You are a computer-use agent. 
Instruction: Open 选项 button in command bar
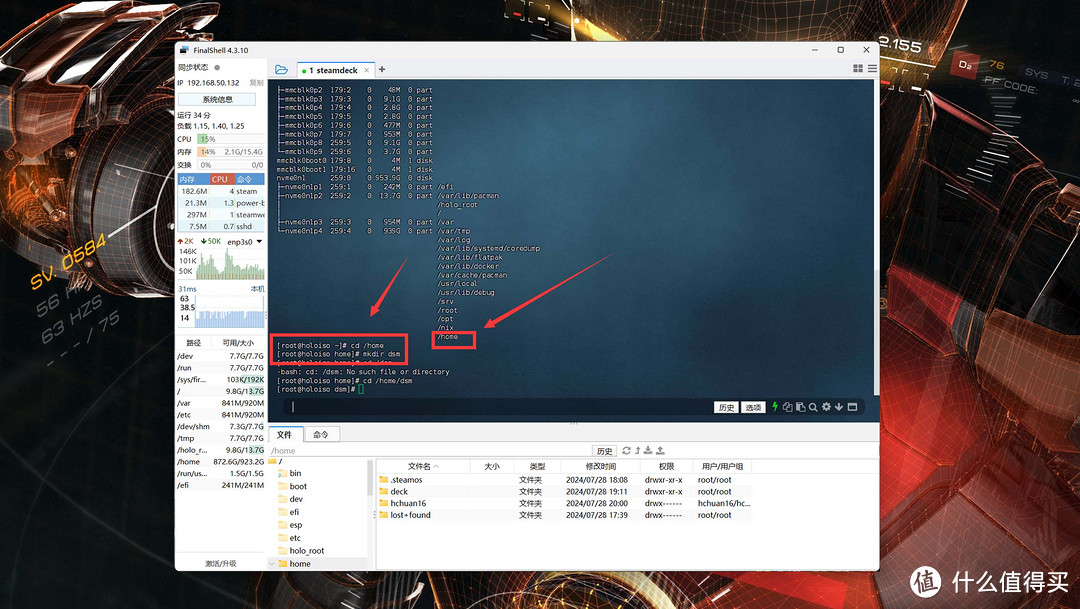(x=754, y=408)
